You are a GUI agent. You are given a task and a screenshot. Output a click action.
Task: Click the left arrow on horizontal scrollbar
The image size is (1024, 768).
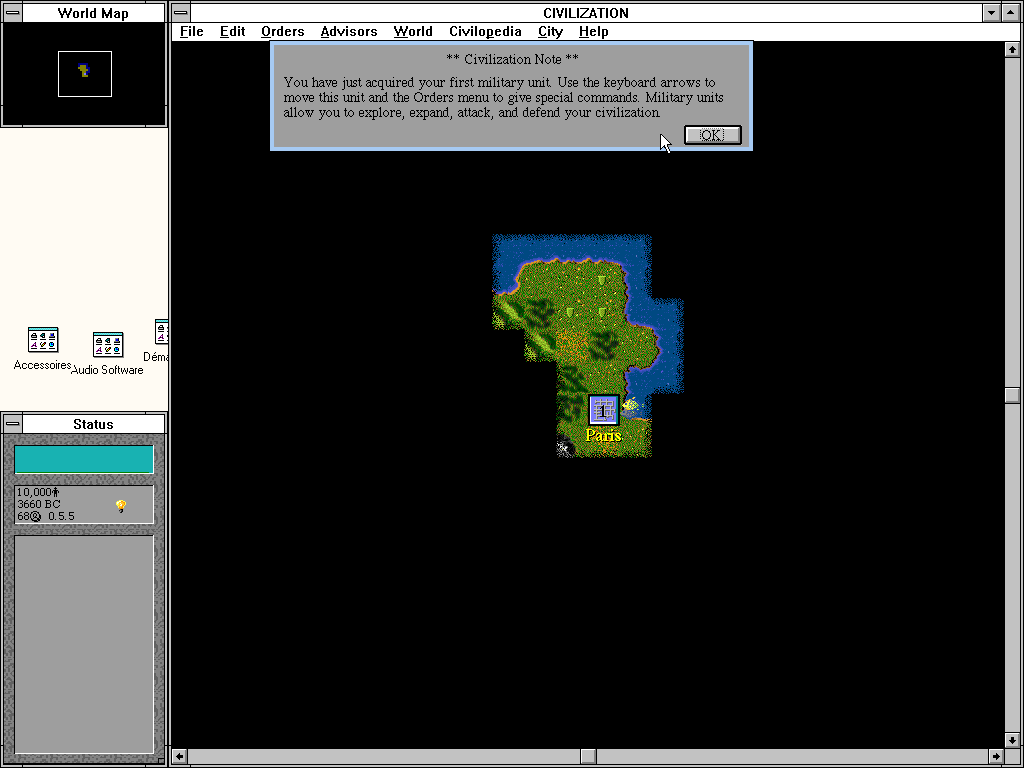coord(180,756)
